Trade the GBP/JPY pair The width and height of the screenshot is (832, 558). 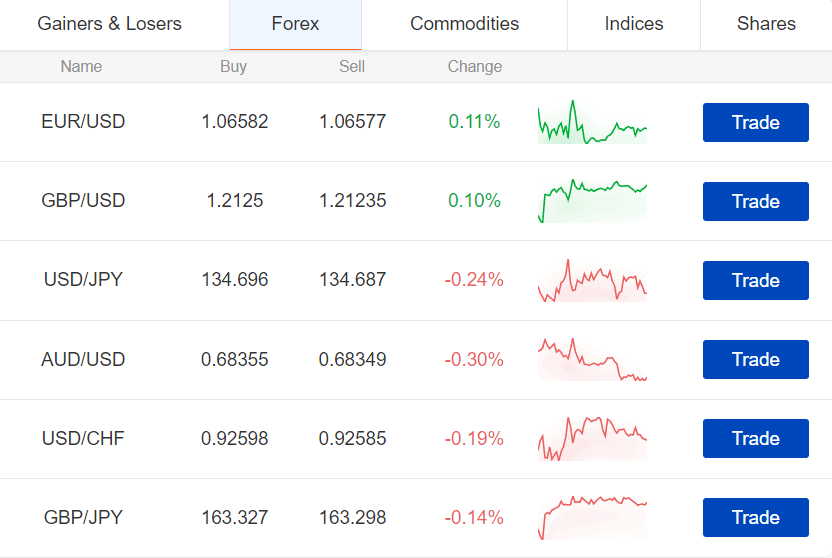[x=756, y=518]
